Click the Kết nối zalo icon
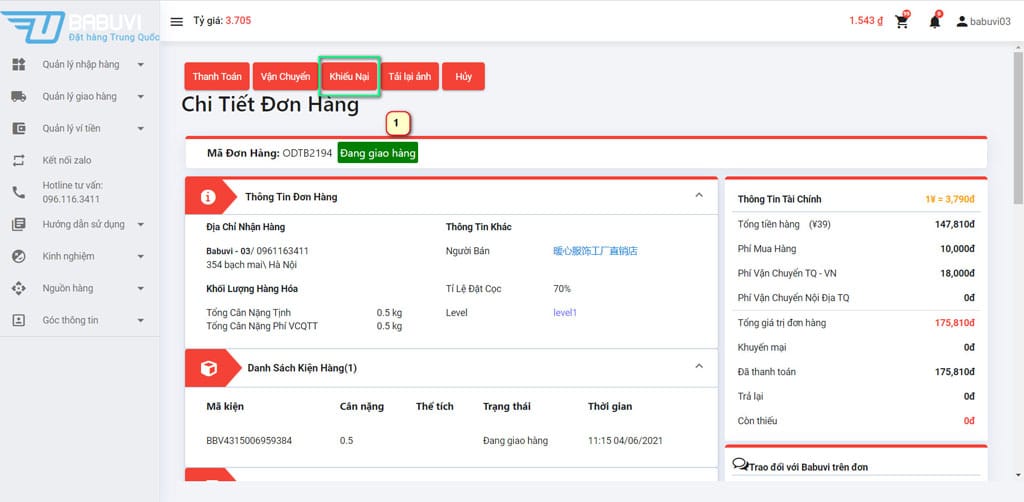The height and width of the screenshot is (502, 1024). click(x=18, y=160)
